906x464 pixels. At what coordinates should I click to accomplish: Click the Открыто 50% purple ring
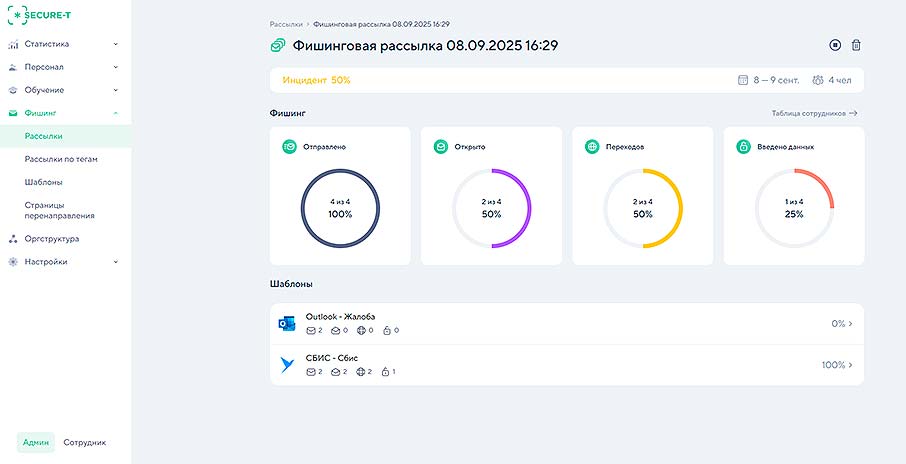pos(492,209)
